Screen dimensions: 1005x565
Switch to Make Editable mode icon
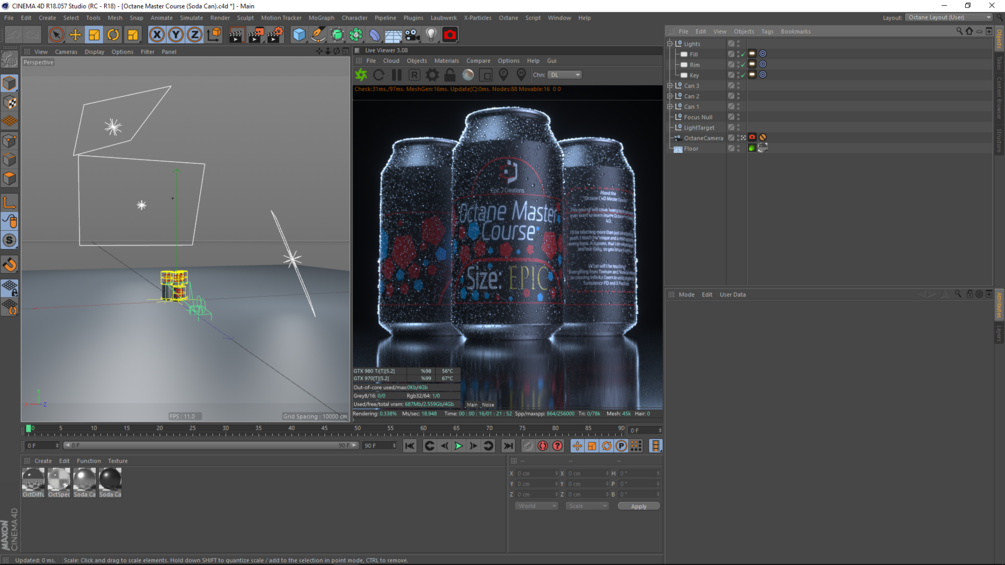[10, 60]
